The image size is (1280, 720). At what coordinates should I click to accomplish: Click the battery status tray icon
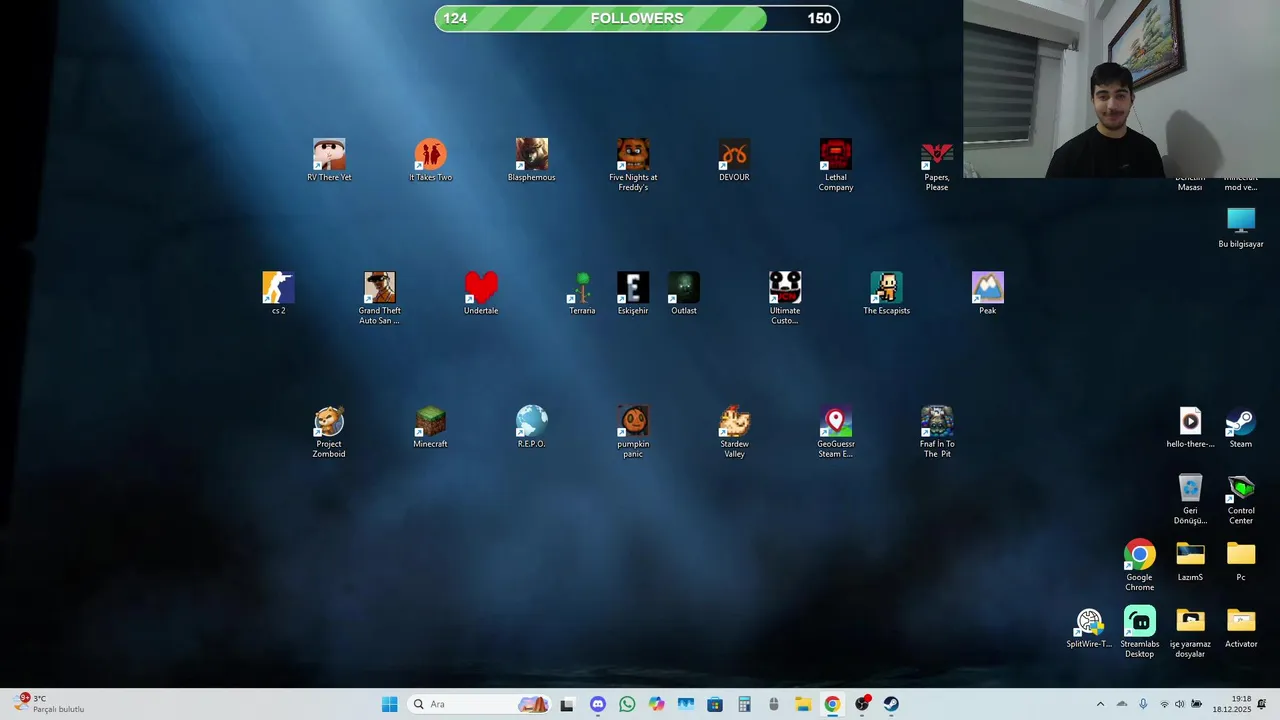click(1196, 704)
